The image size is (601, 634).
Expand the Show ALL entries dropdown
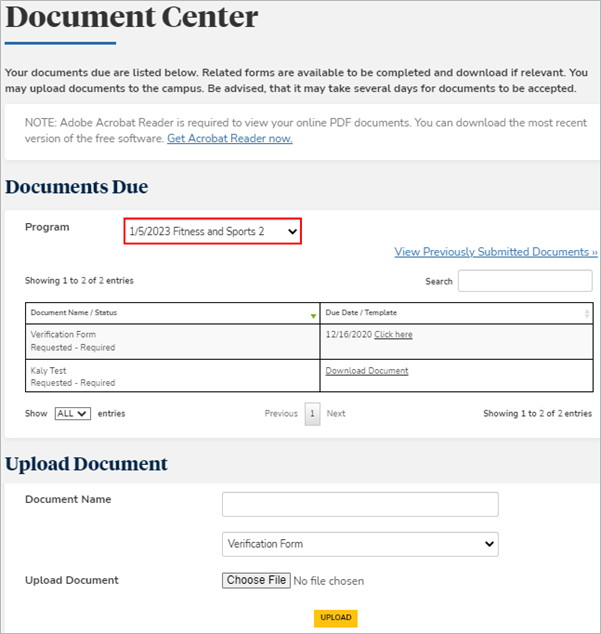(x=71, y=414)
